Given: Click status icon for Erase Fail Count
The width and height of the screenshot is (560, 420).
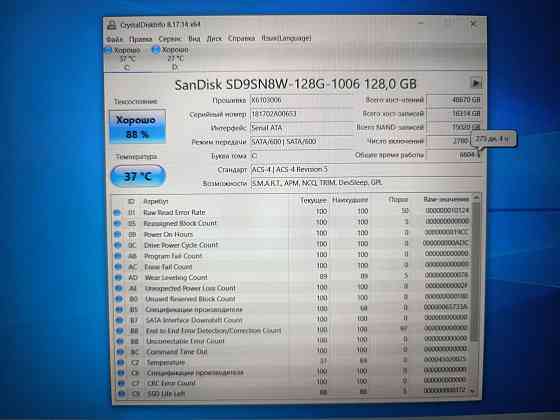Looking at the screenshot, I should [118, 267].
